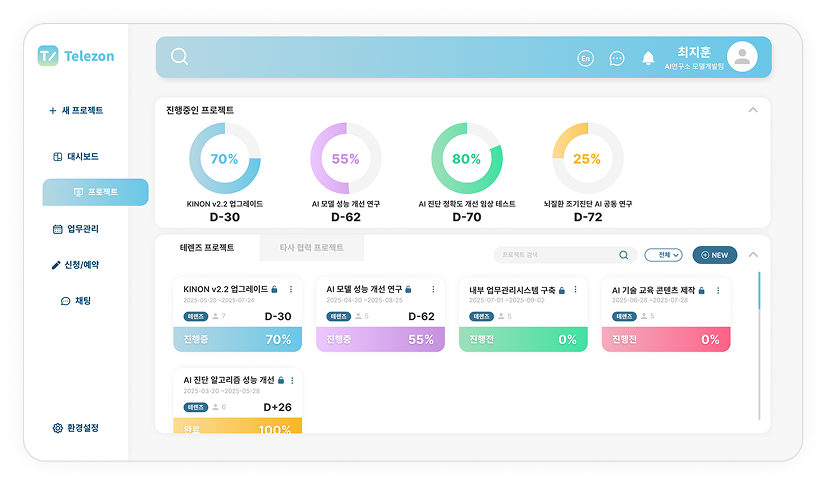
Task: Click 진행전 0% green progress bar
Action: 523,340
